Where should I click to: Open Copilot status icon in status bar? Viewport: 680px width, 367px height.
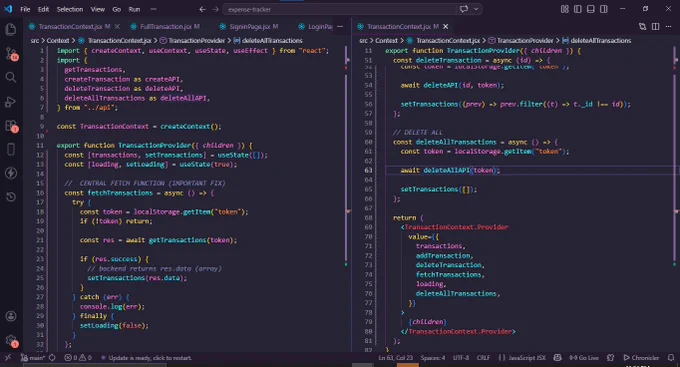(x=558, y=358)
